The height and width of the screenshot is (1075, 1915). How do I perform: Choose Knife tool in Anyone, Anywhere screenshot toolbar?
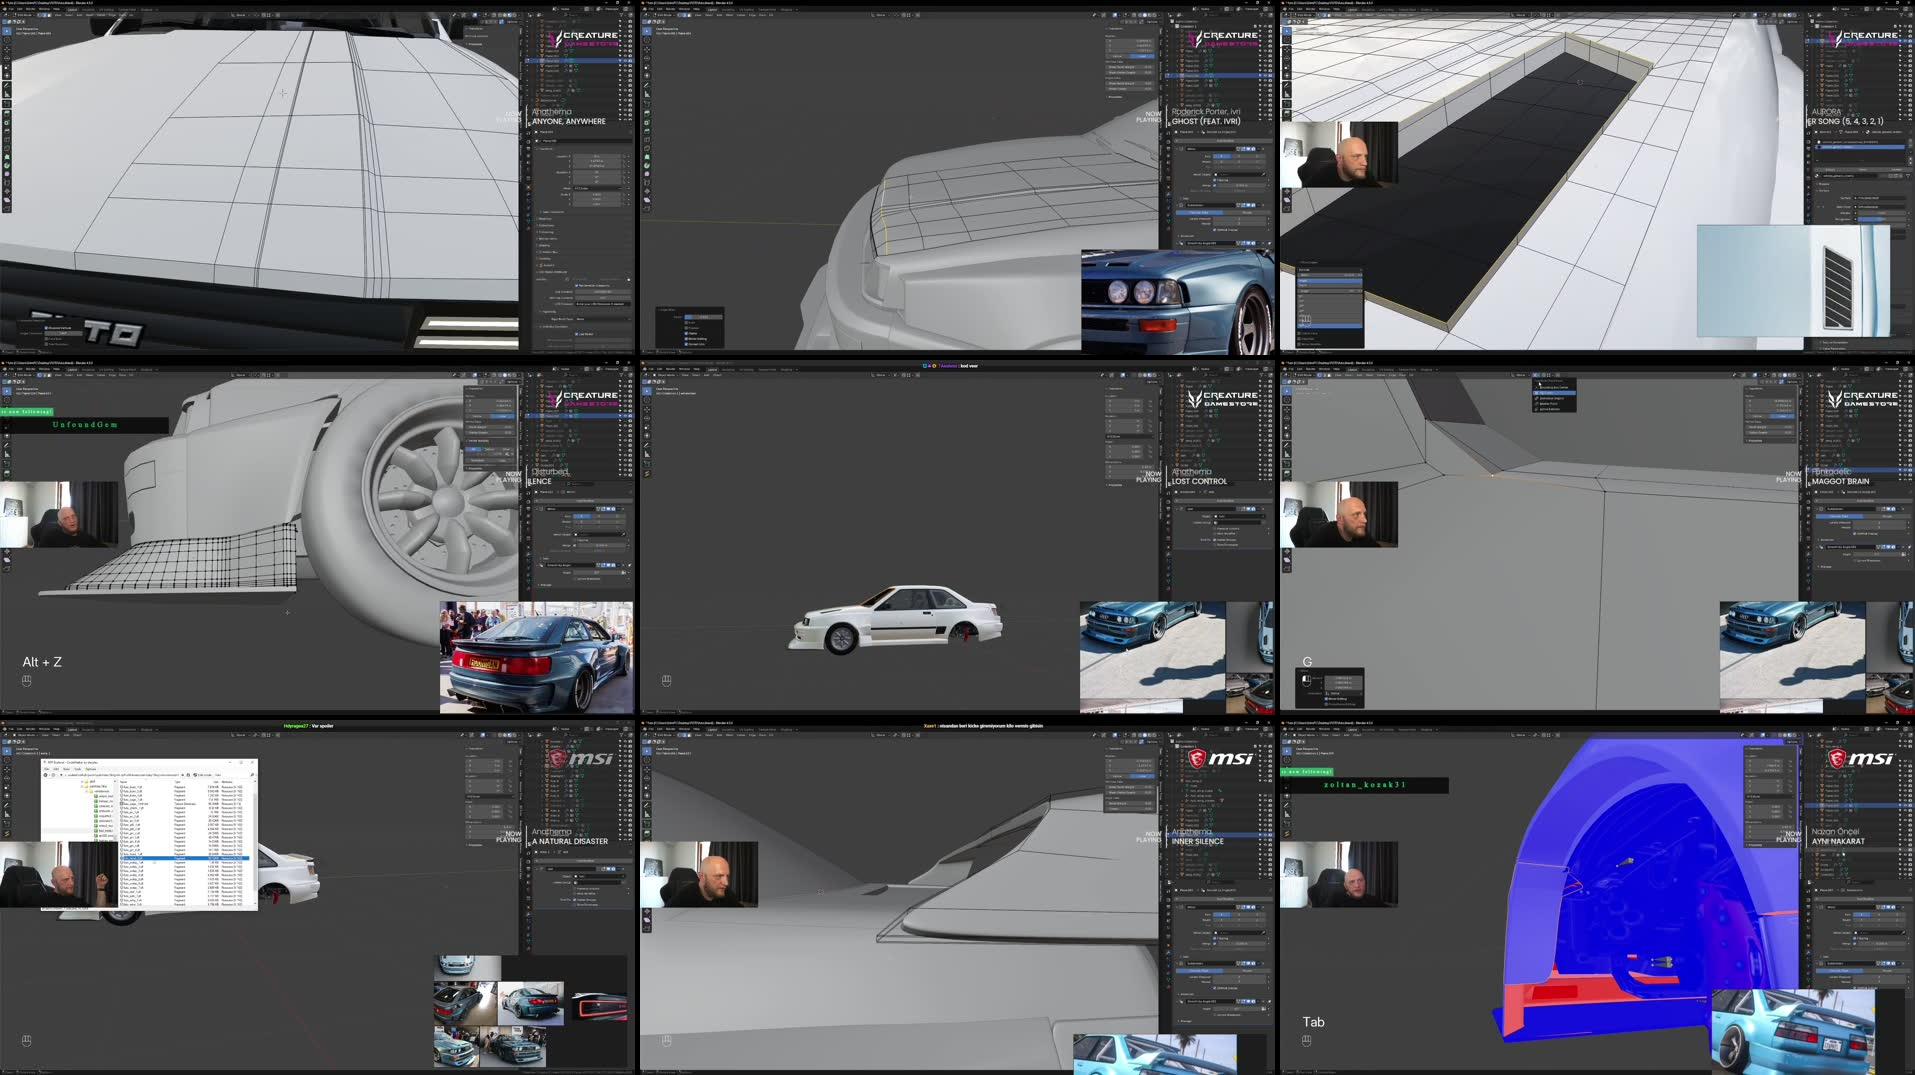pyautogui.click(x=7, y=148)
